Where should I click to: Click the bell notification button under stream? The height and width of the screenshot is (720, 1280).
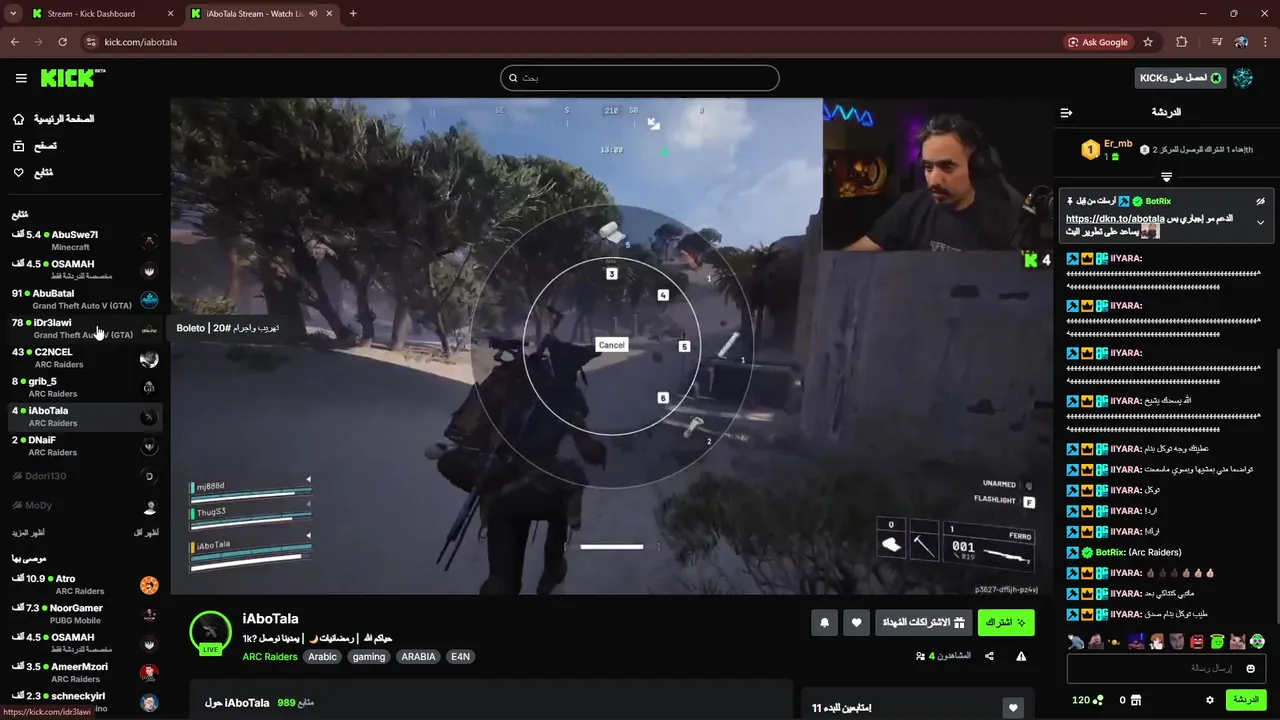click(x=824, y=623)
